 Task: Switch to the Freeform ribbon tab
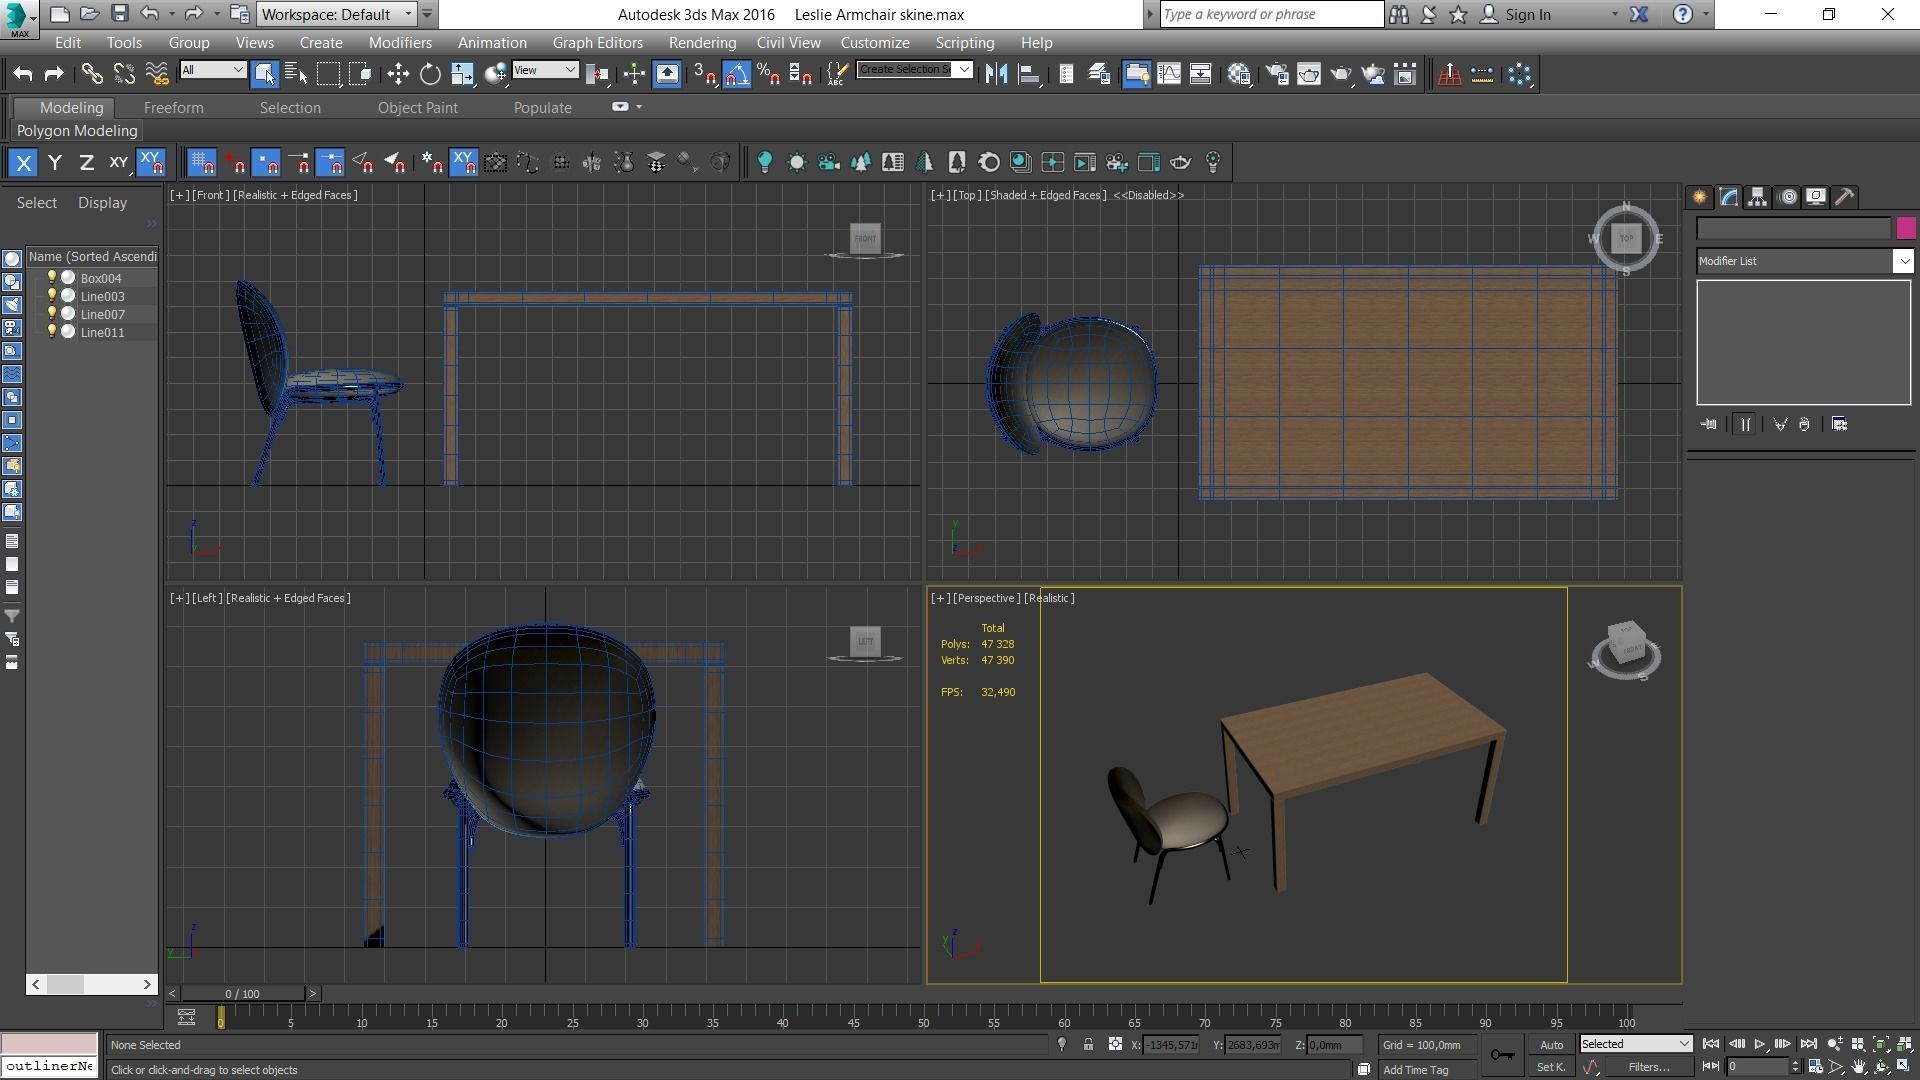(x=173, y=108)
